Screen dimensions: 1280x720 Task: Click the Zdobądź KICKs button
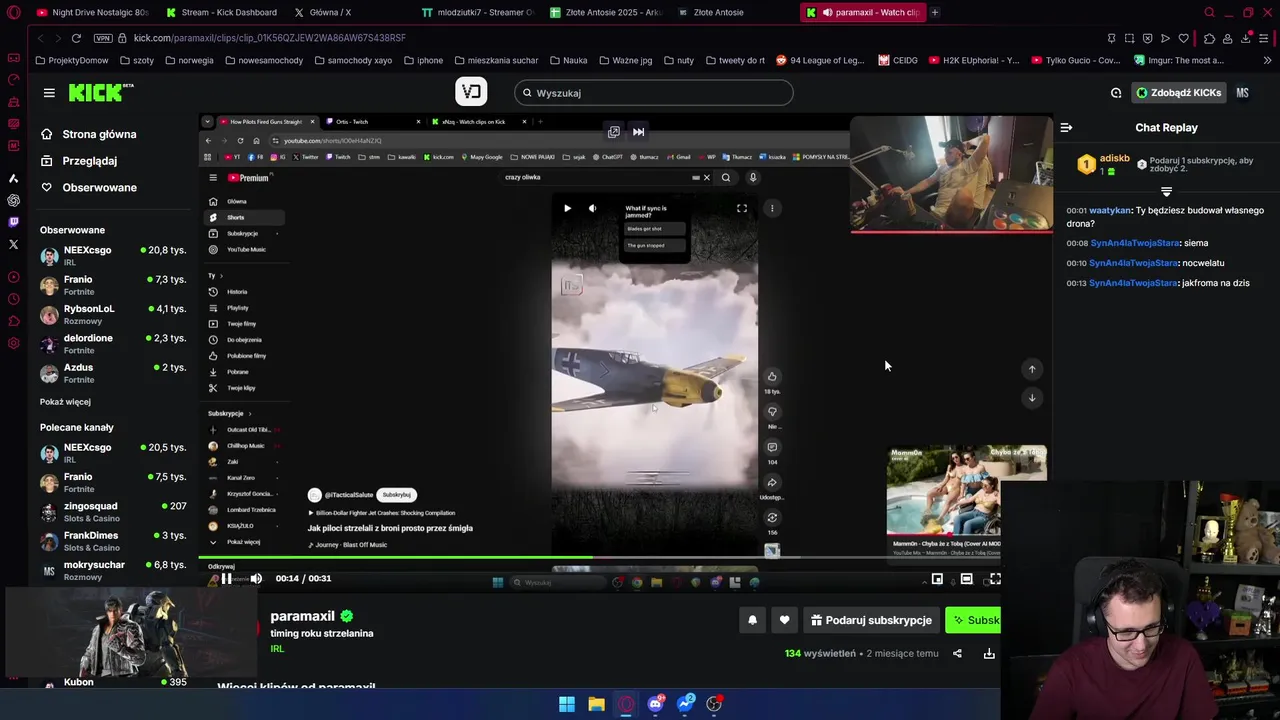(x=1178, y=93)
